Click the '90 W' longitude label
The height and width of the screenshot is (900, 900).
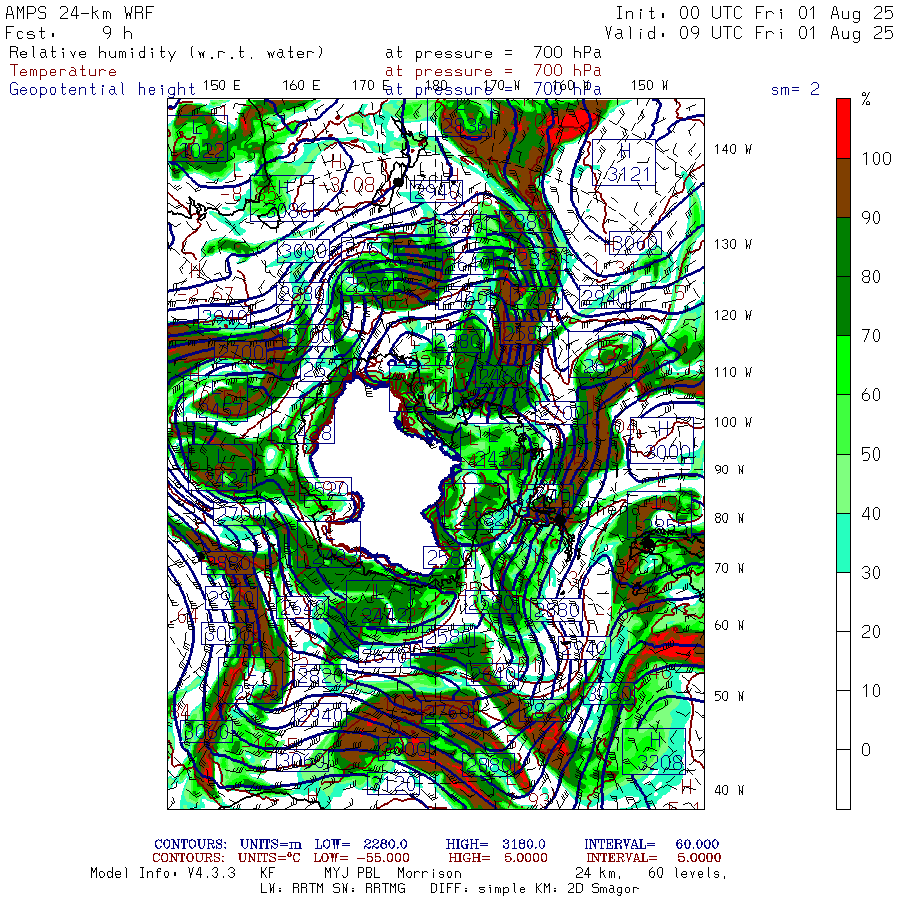(729, 470)
